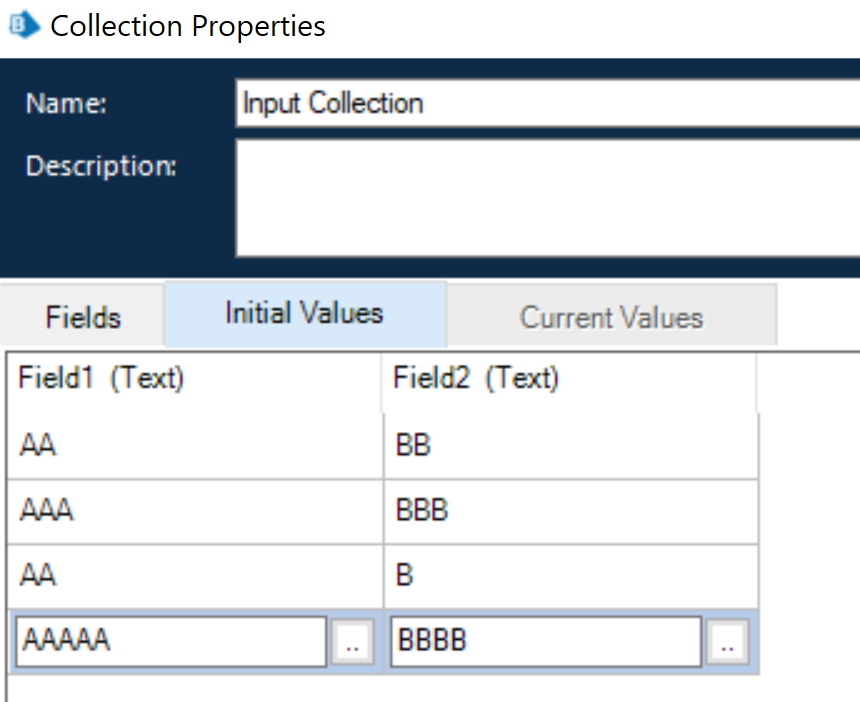The height and width of the screenshot is (702, 860).
Task: Edit the BBBB text field
Action: (546, 641)
